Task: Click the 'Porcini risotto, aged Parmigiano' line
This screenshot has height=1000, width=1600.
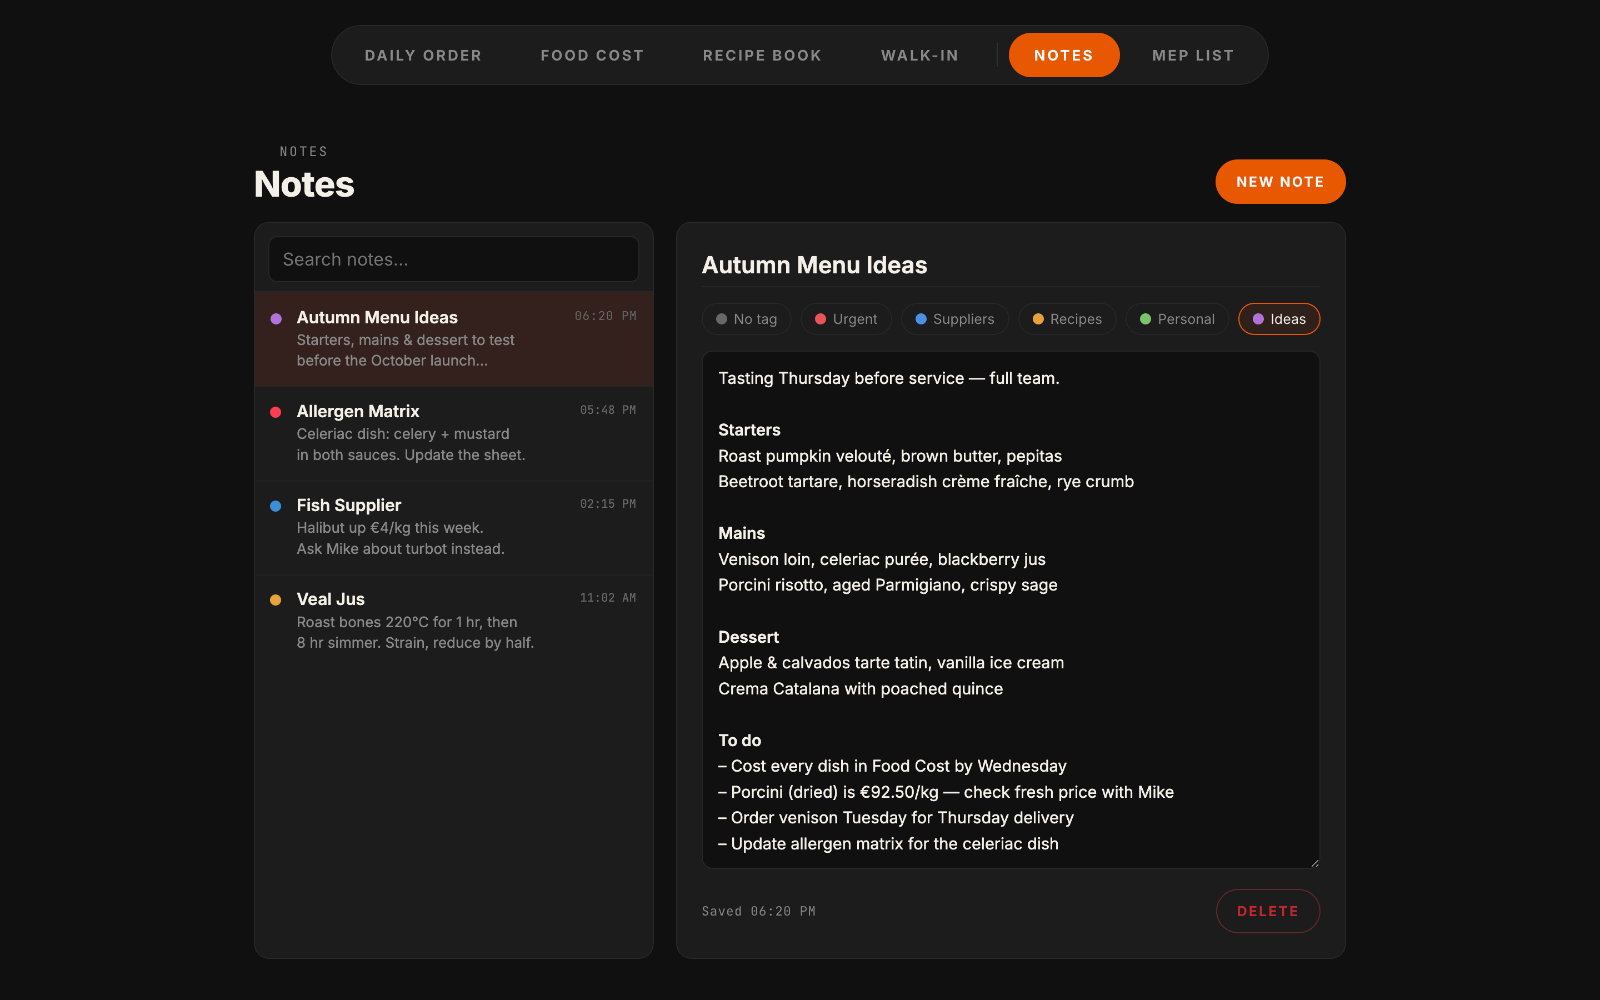Action: [888, 585]
